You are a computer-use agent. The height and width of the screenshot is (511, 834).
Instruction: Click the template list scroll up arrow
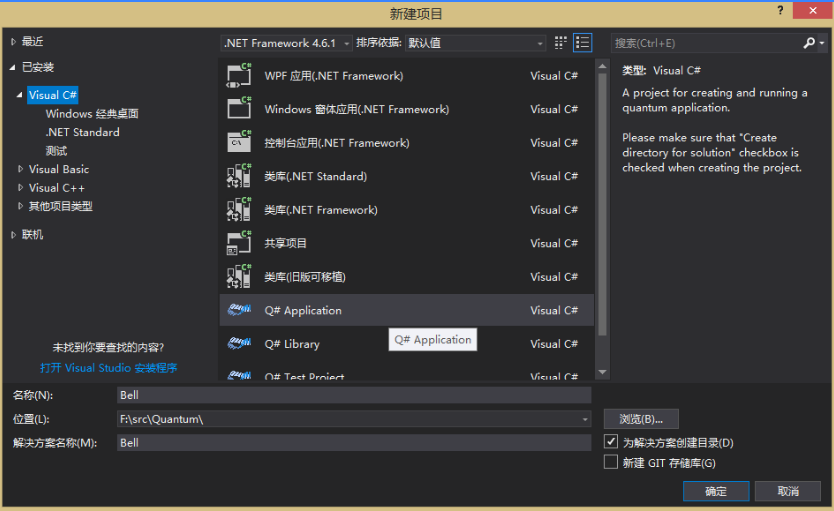tap(603, 66)
